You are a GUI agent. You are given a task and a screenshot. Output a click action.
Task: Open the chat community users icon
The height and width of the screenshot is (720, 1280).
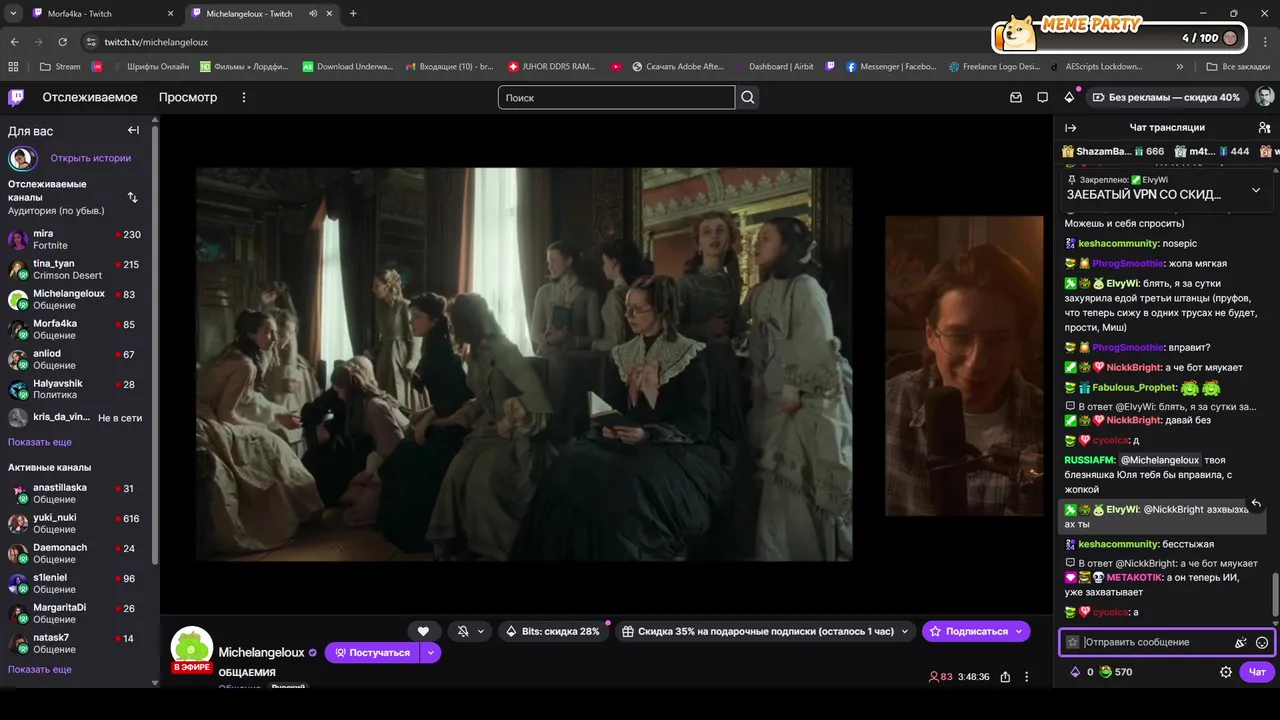click(1265, 127)
